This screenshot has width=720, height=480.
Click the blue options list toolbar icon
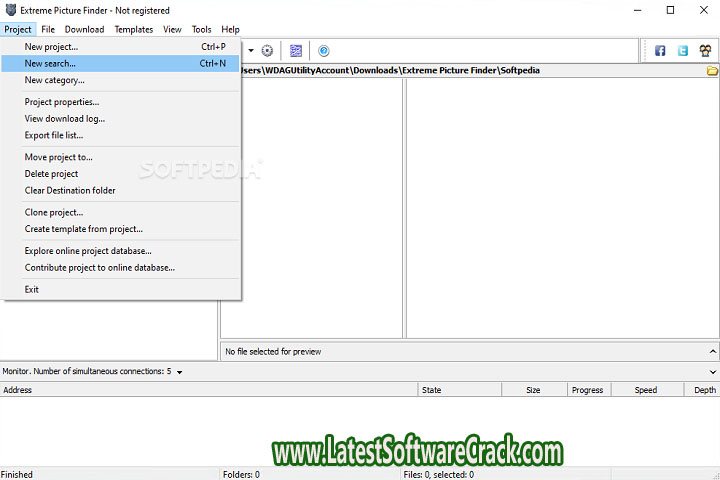(x=296, y=51)
